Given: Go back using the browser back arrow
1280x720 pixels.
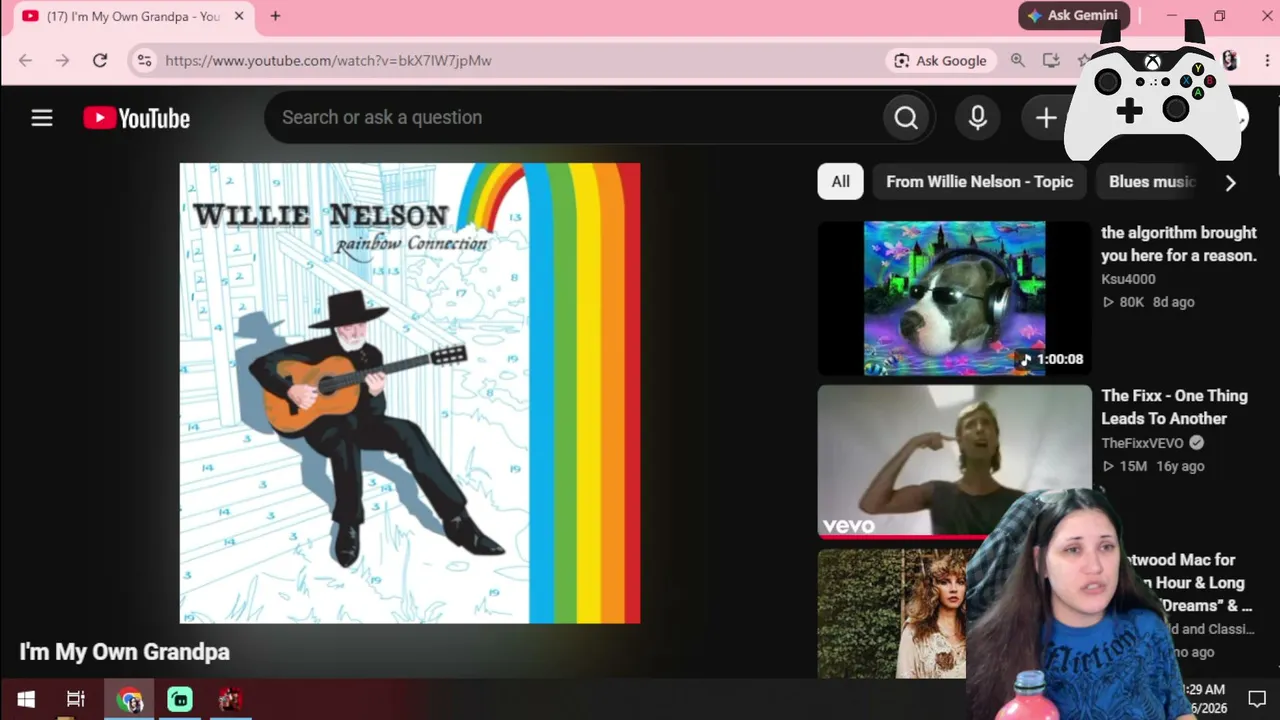Looking at the screenshot, I should point(25,61).
